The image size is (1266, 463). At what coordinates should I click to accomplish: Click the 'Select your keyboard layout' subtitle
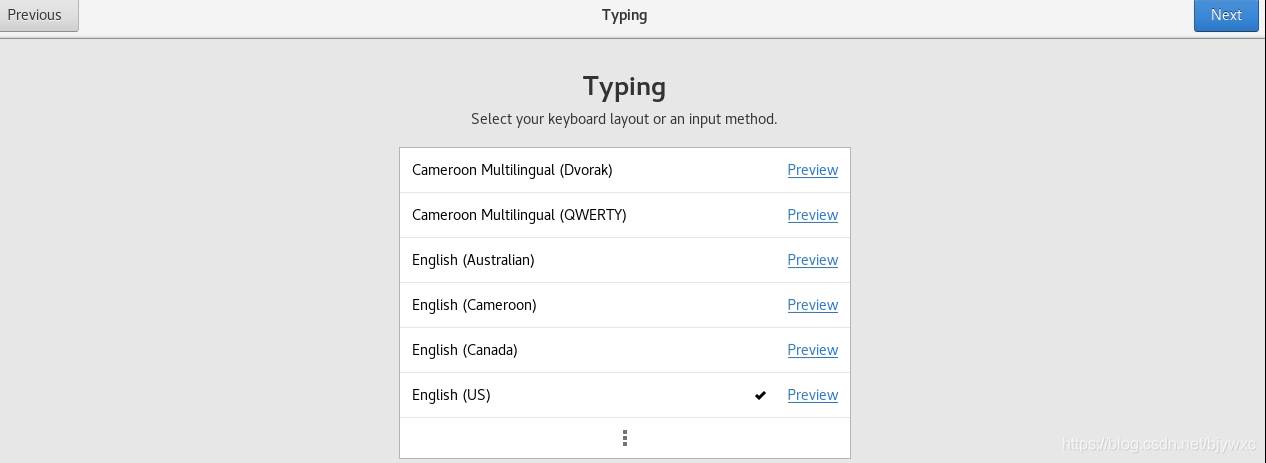point(624,119)
